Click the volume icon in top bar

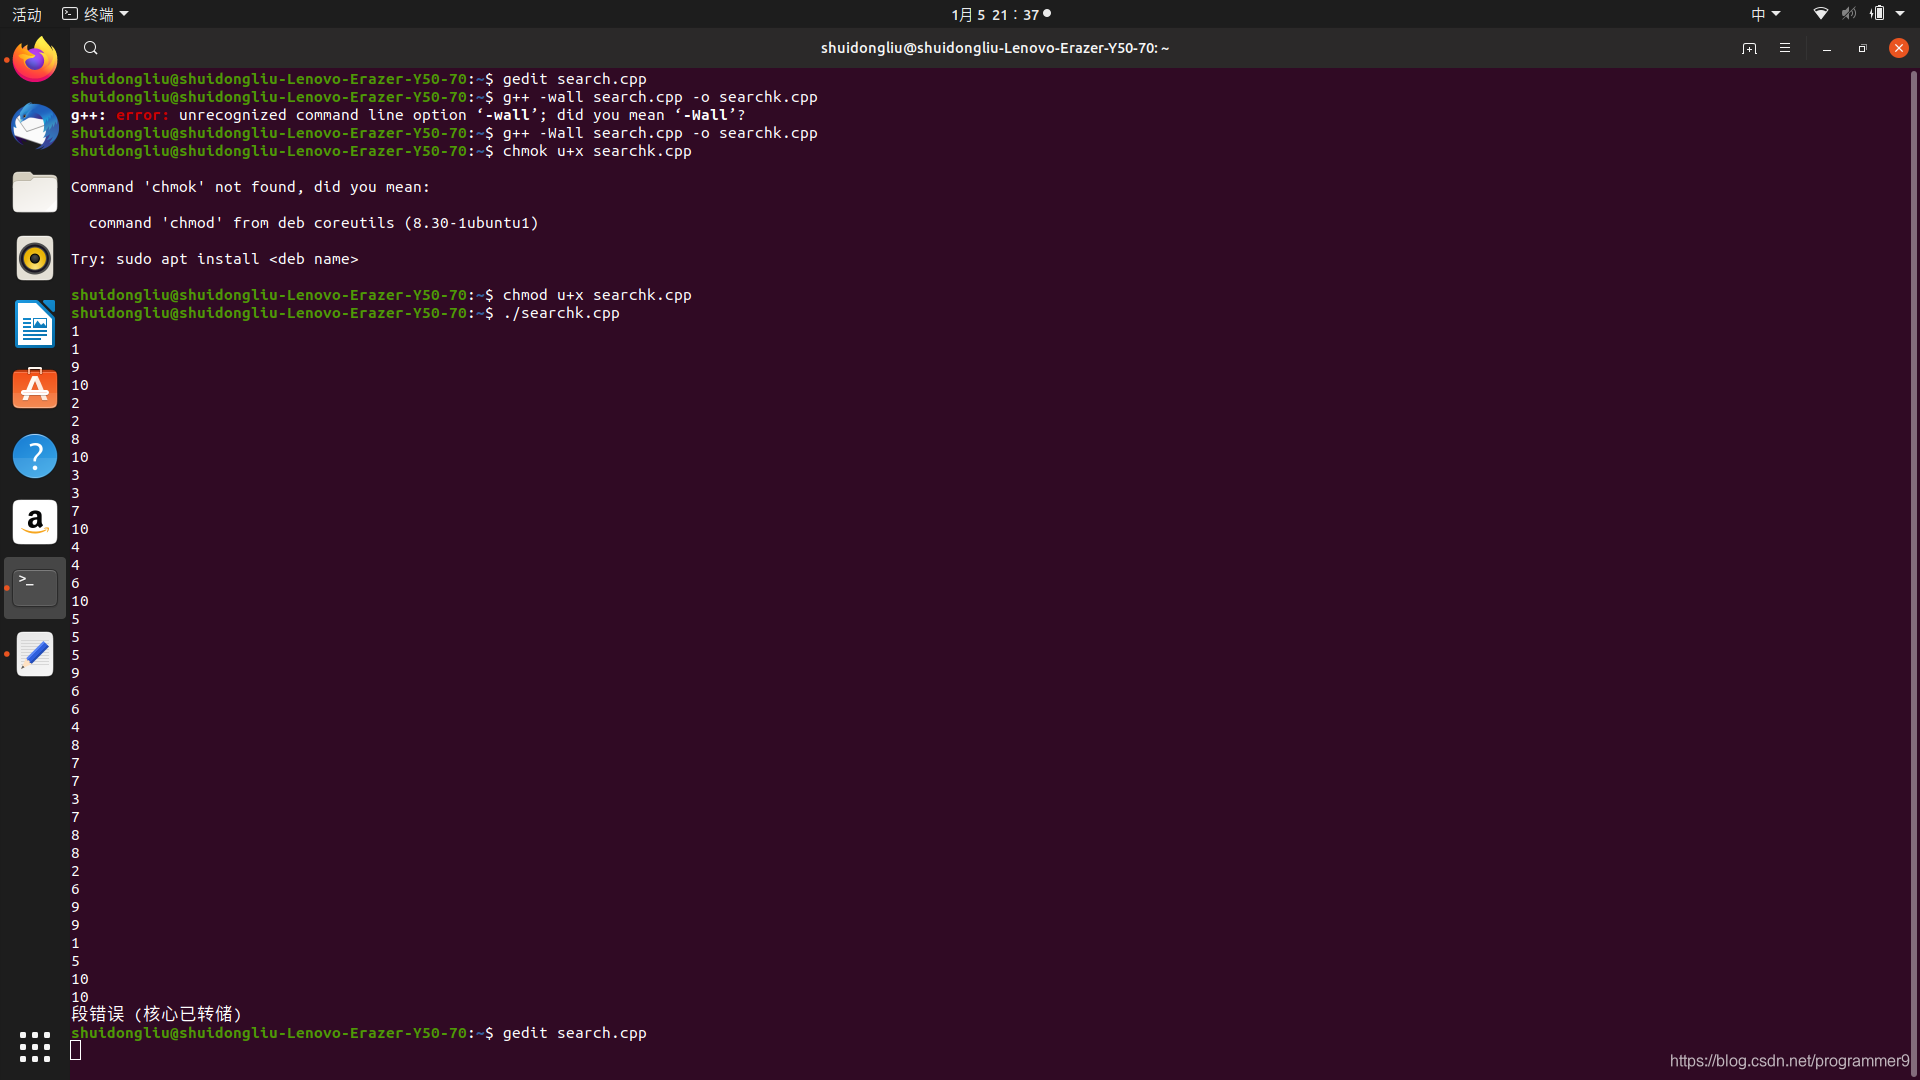tap(1848, 14)
